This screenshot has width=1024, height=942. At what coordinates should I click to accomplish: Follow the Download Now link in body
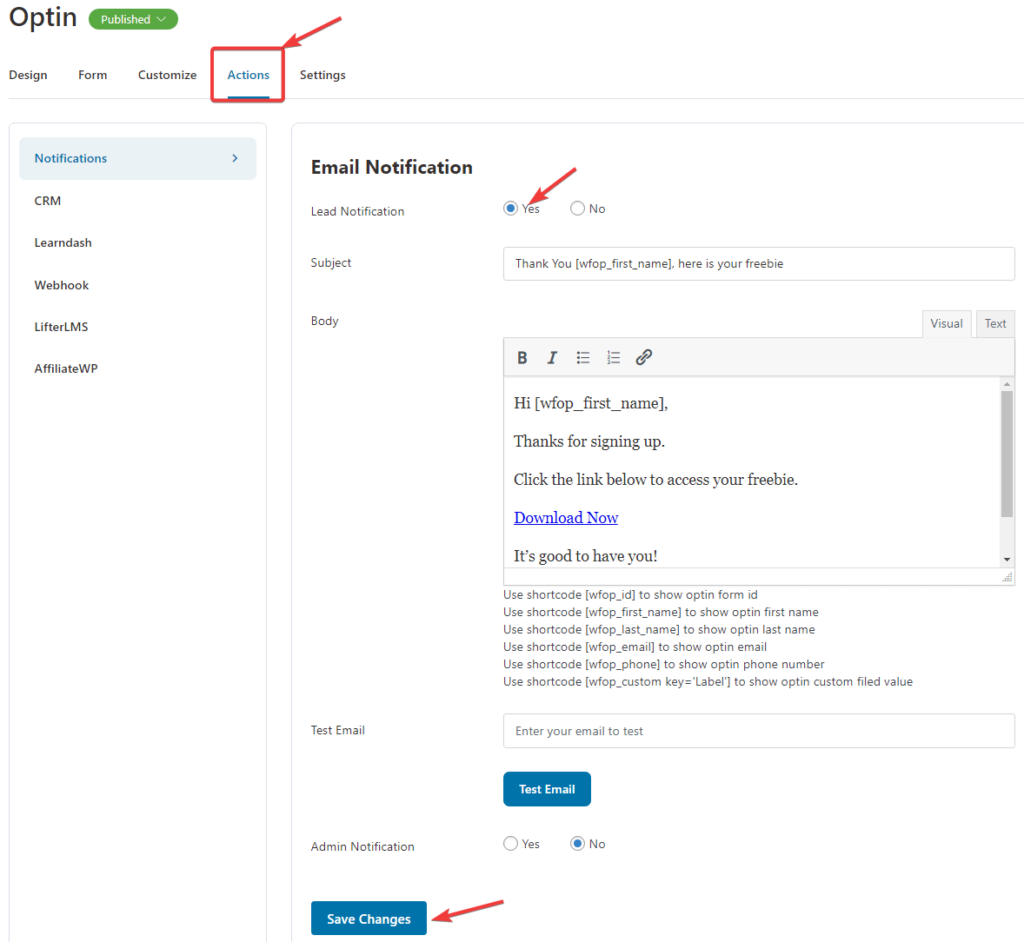(x=566, y=517)
